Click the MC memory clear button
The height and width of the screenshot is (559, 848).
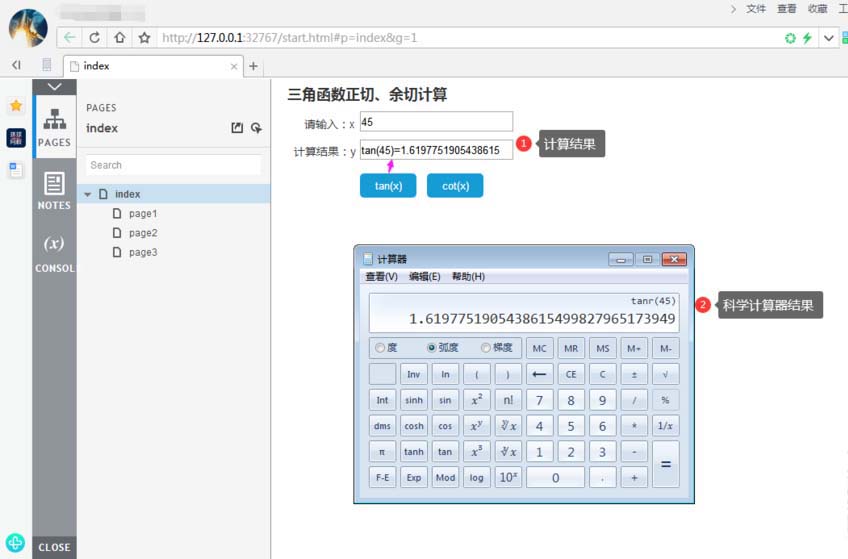pyautogui.click(x=539, y=348)
